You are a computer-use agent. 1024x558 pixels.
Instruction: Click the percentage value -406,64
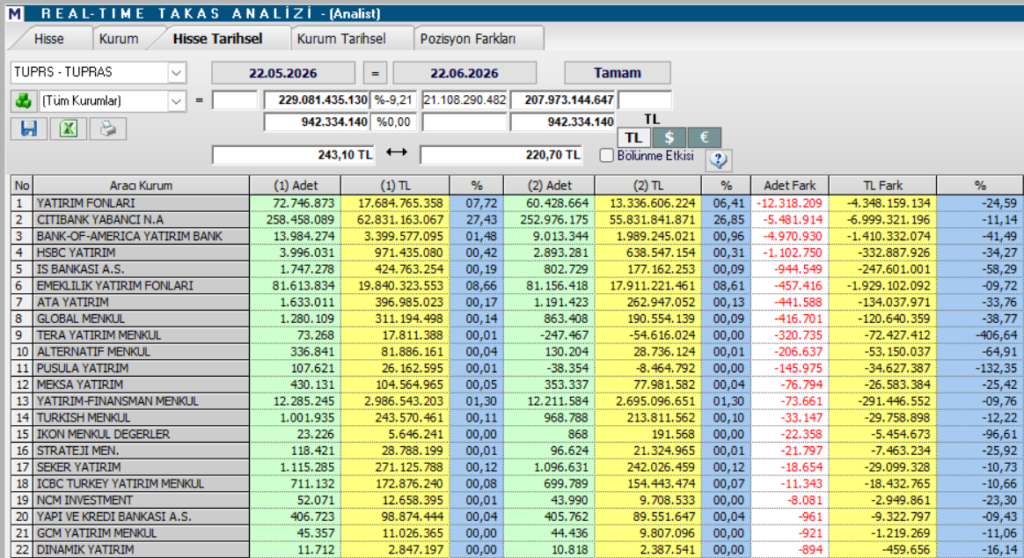tap(996, 335)
